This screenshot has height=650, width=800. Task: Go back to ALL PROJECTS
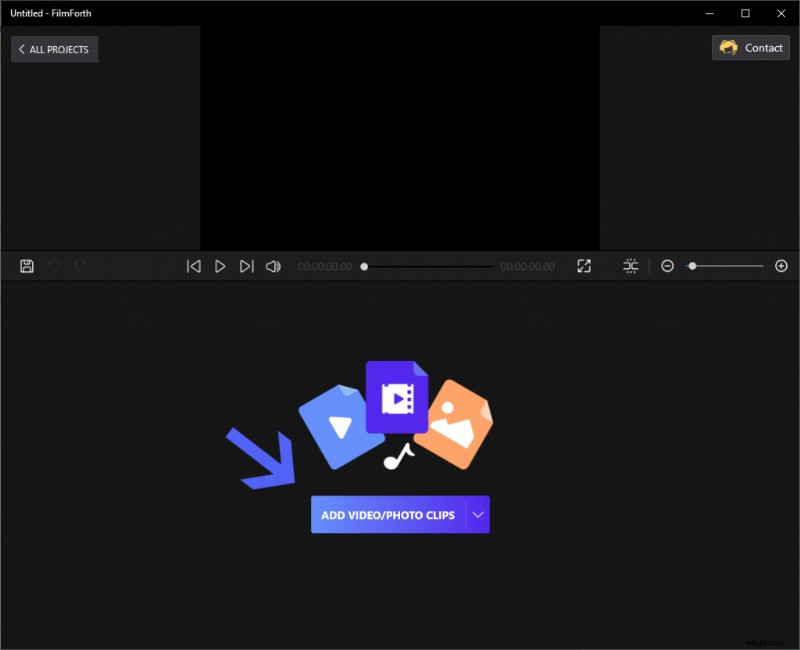(54, 49)
